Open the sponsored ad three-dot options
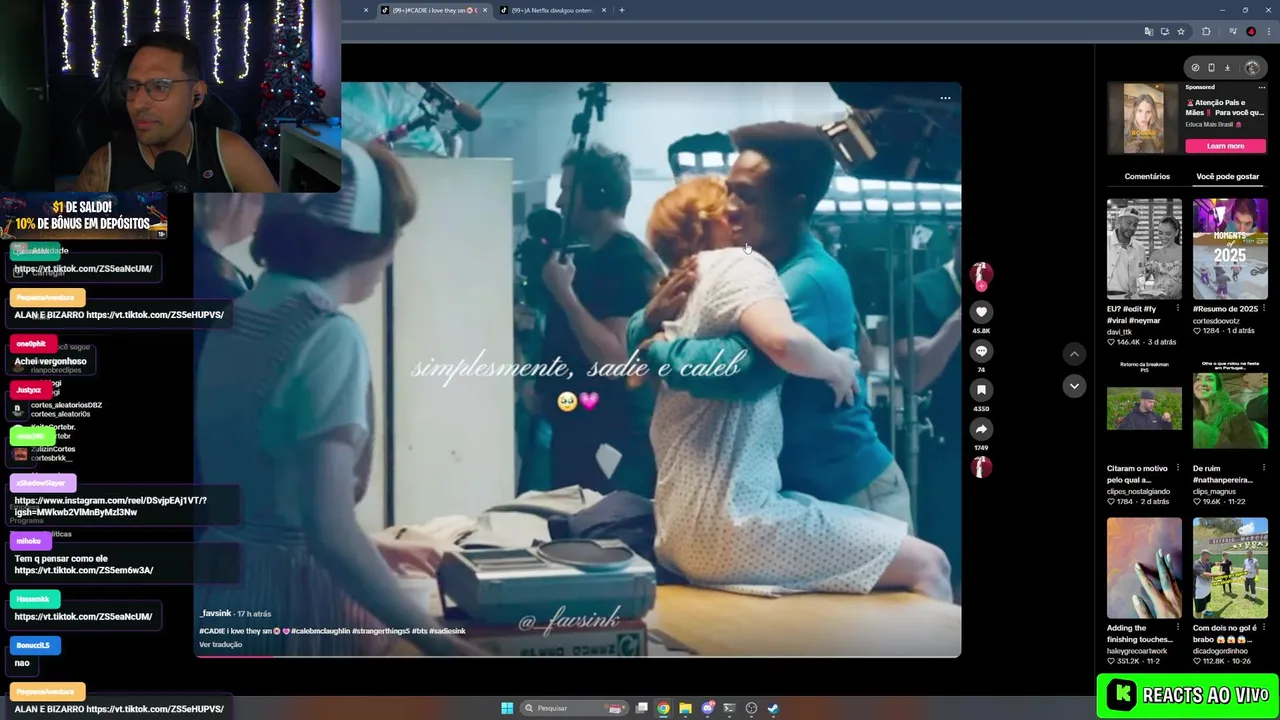 point(1262,87)
